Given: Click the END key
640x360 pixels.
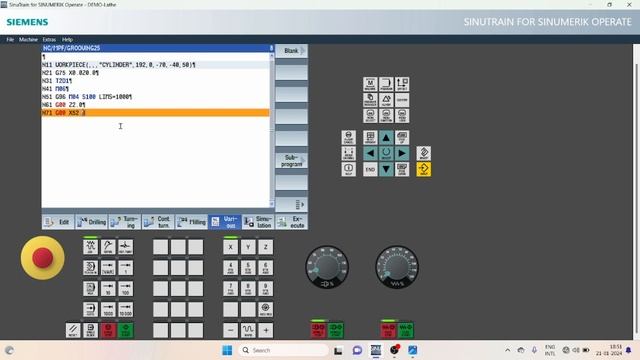Looking at the screenshot, I should (x=370, y=169).
